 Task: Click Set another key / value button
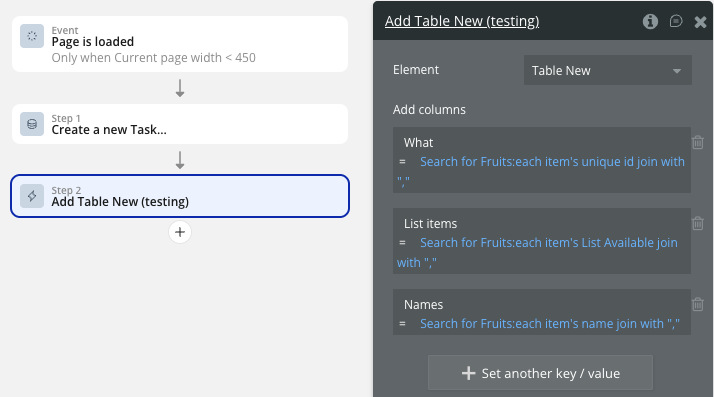point(540,373)
